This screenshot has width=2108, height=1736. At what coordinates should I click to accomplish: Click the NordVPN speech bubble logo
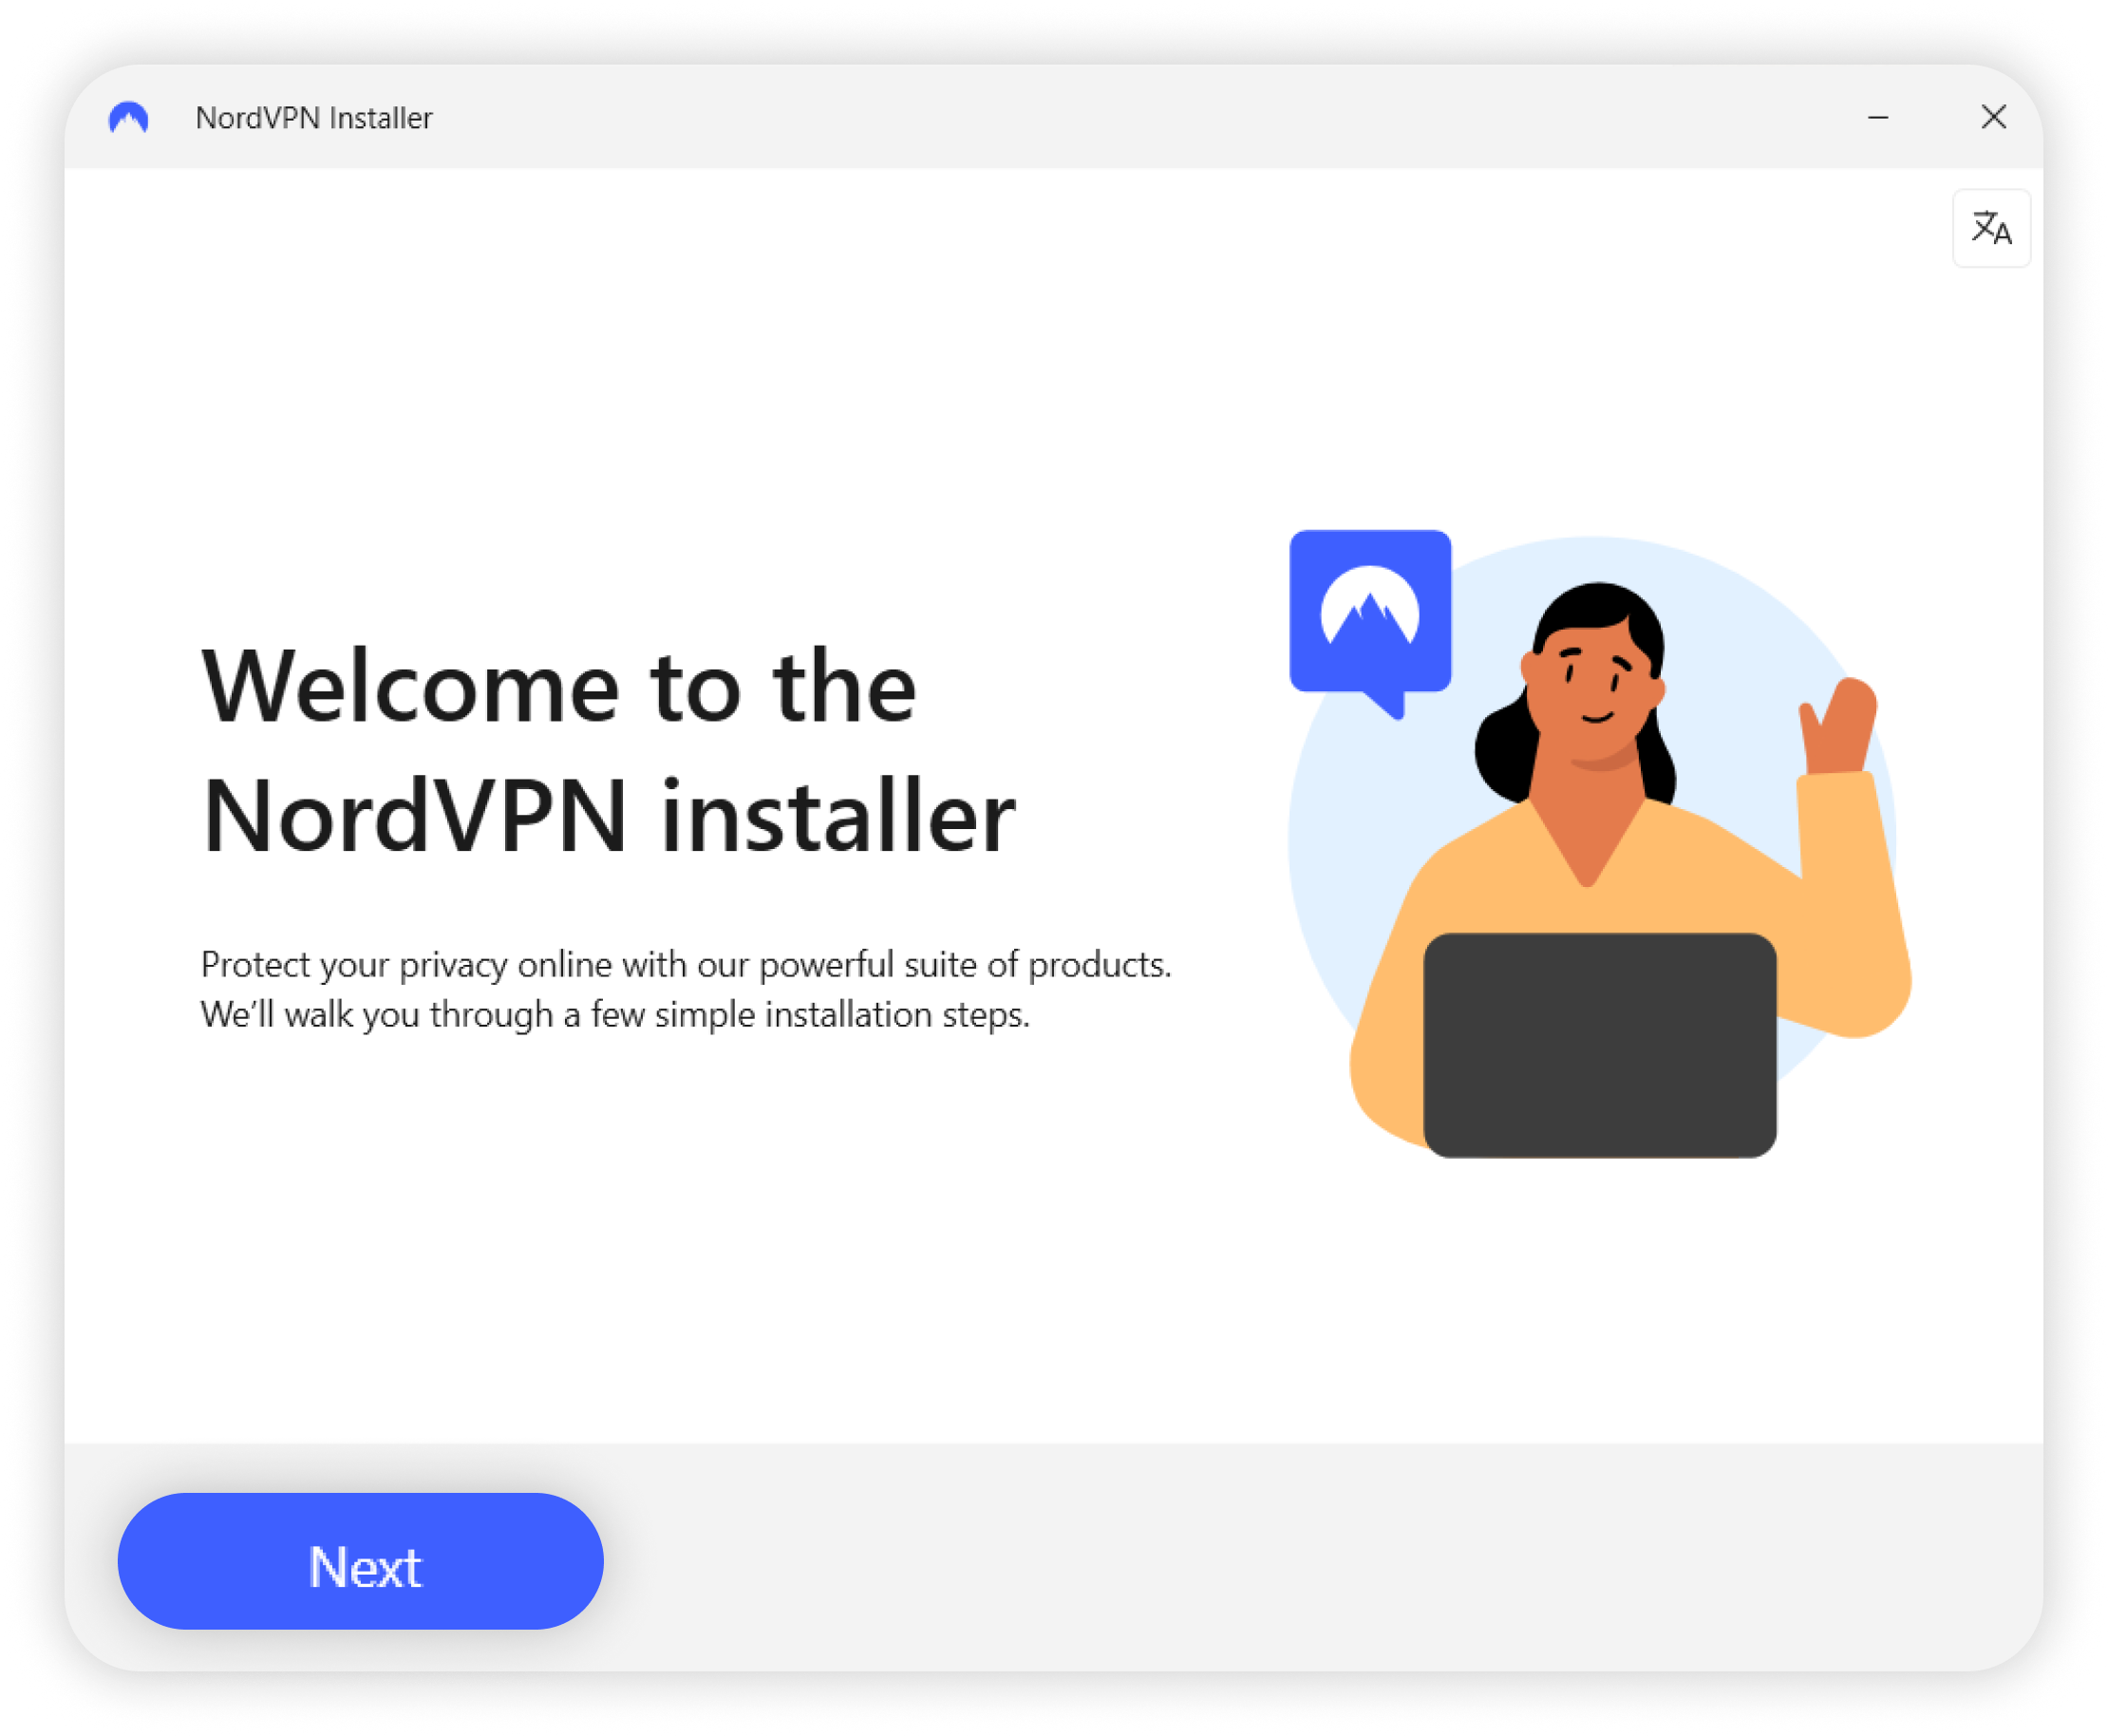pos(1370,622)
